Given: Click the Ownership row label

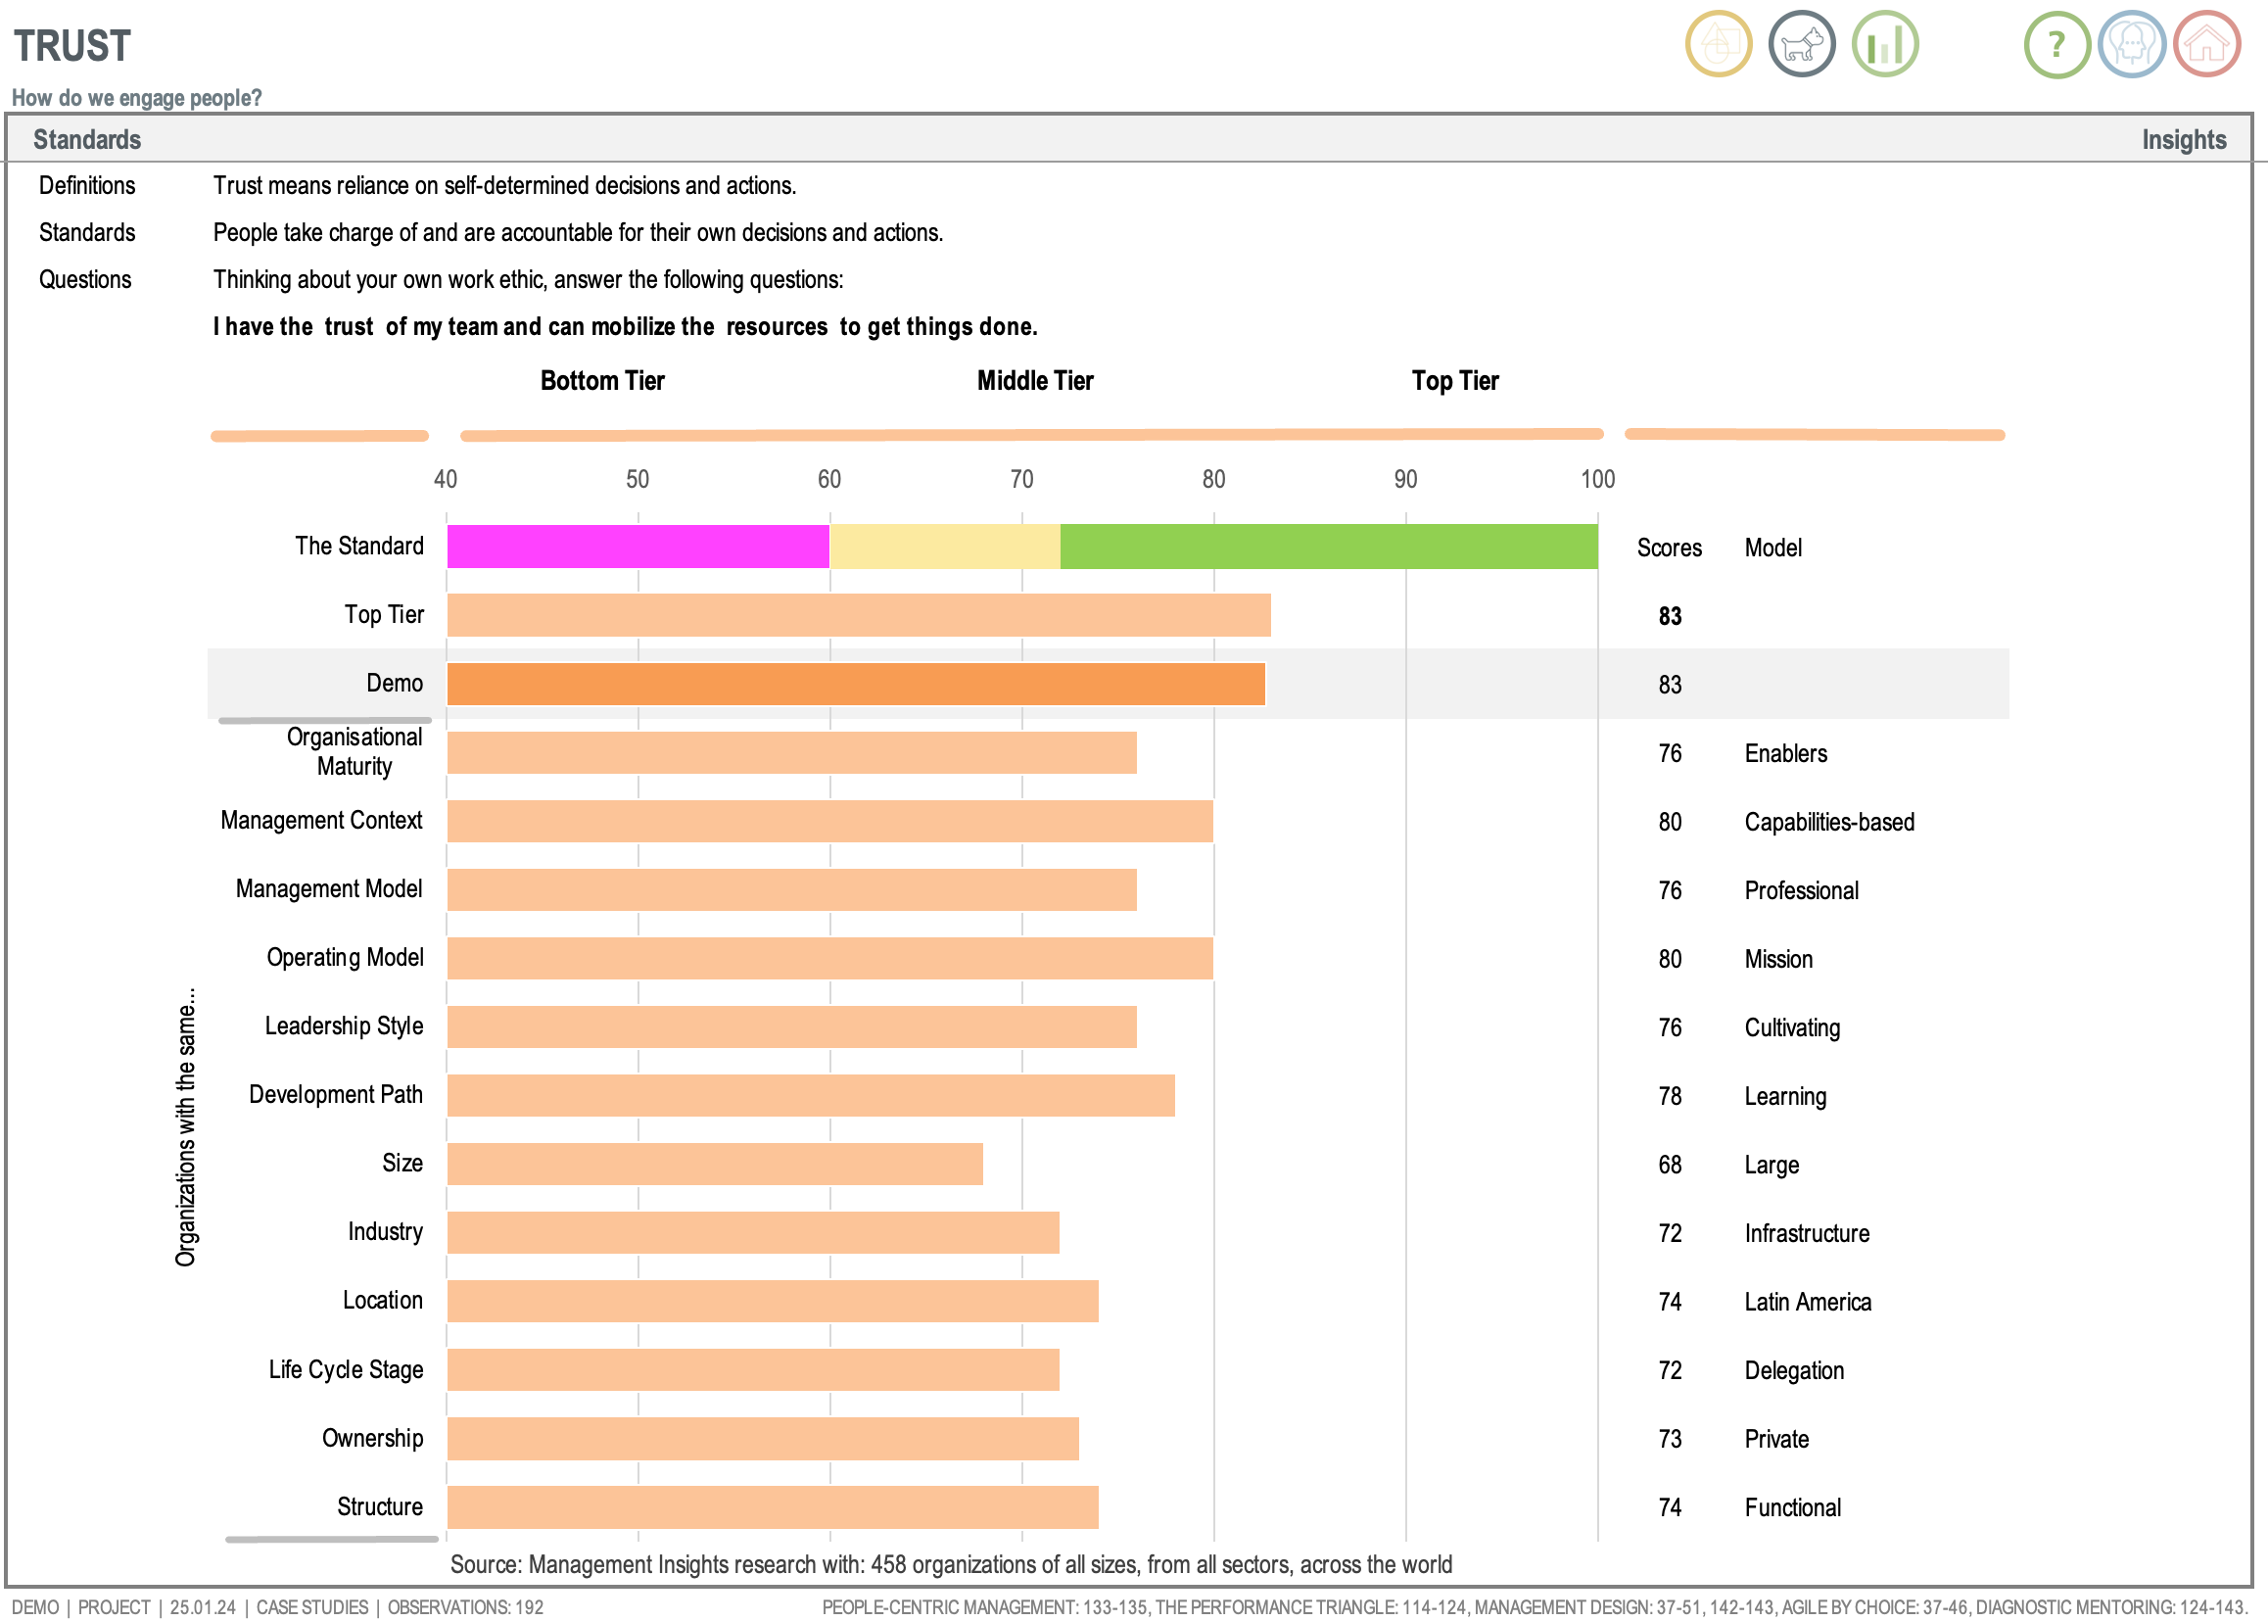Looking at the screenshot, I should coord(372,1438).
